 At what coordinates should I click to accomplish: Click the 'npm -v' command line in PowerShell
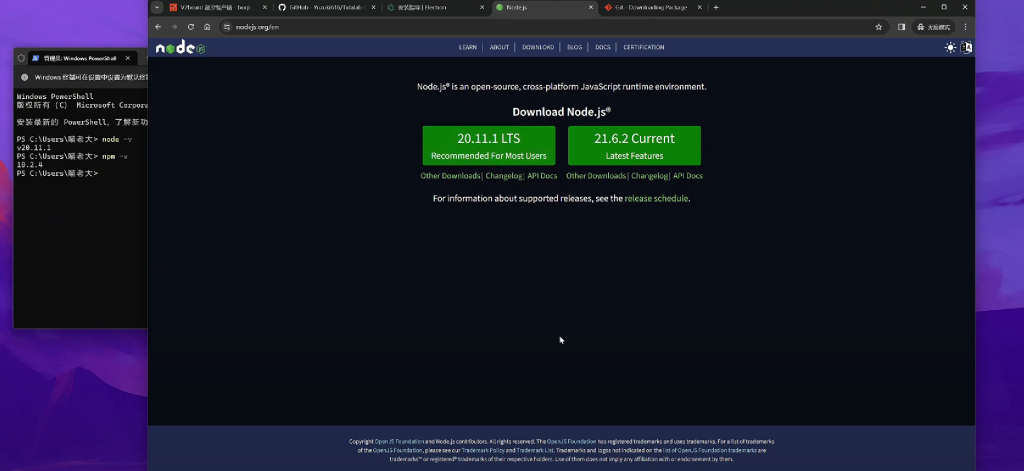[x=72, y=157]
